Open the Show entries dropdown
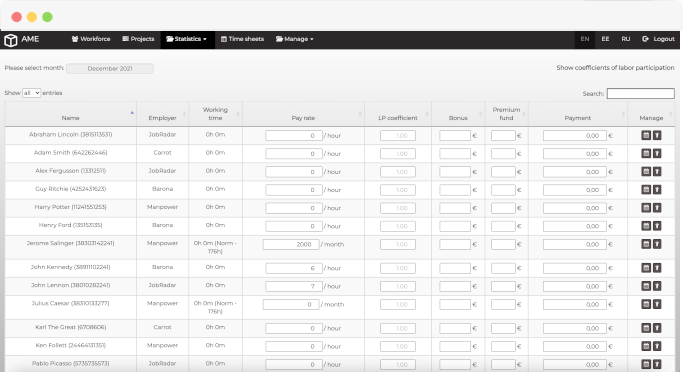Image resolution: width=683 pixels, height=372 pixels. pos(31,93)
